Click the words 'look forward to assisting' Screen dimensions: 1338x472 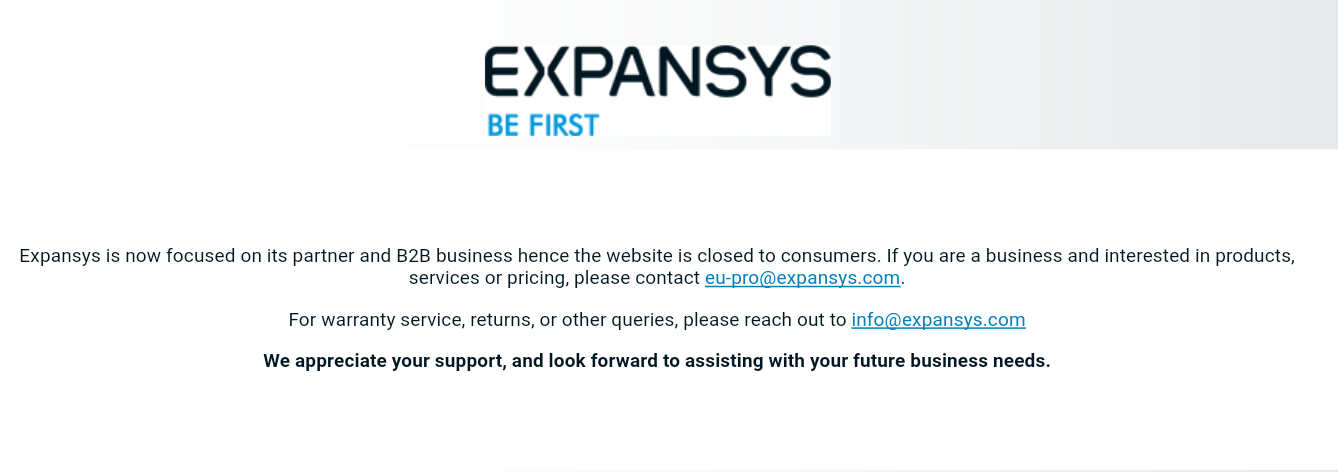coord(655,361)
